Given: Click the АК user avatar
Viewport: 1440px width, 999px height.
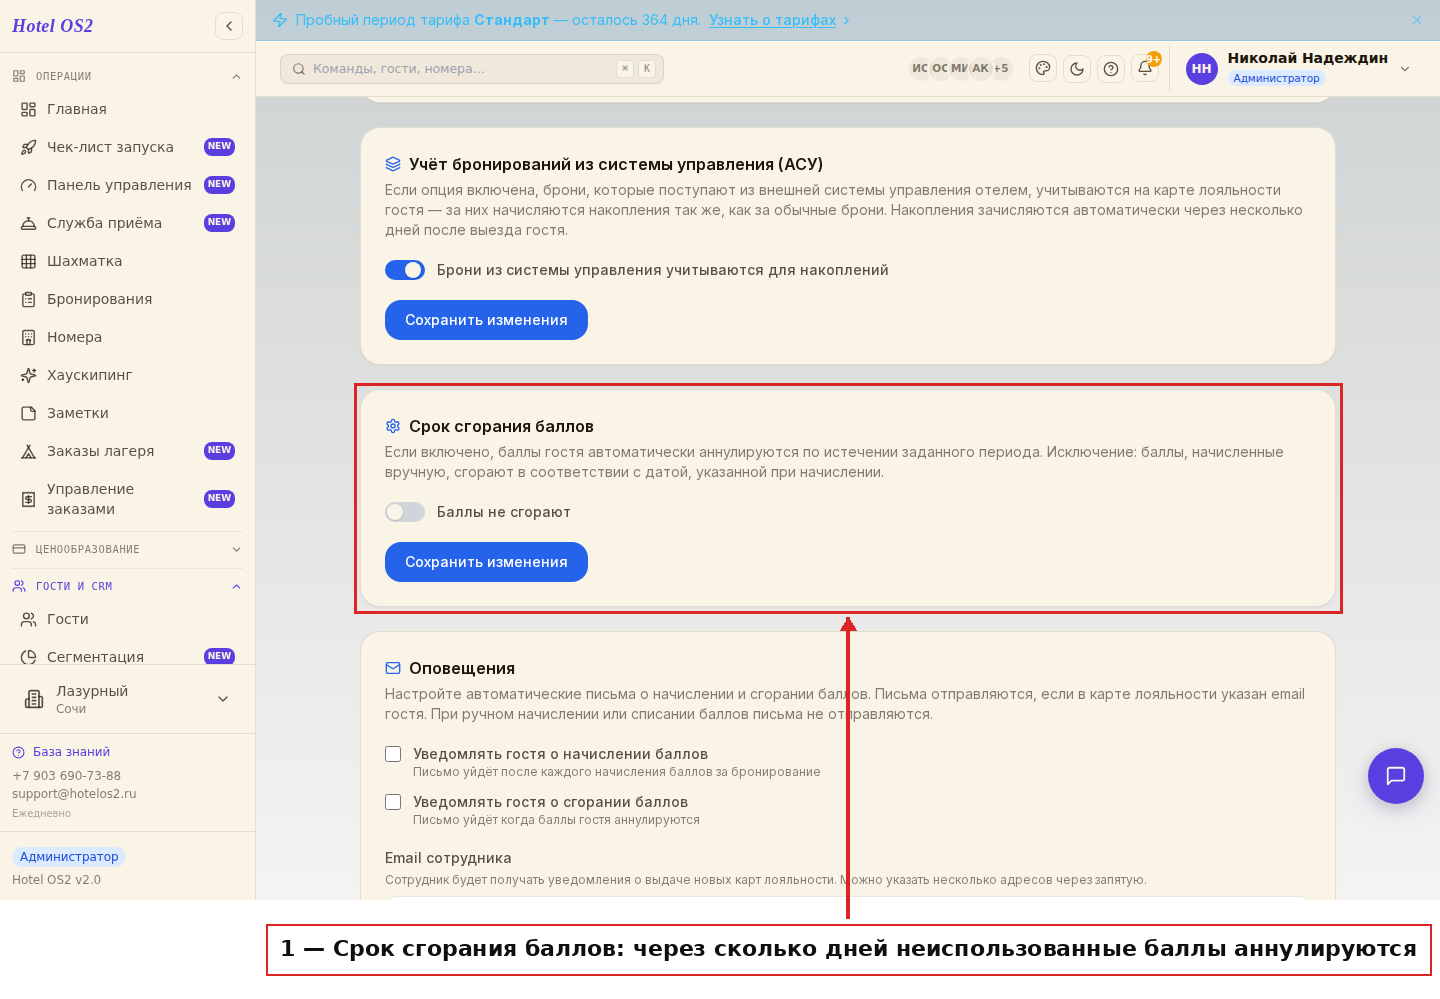Looking at the screenshot, I should [x=980, y=69].
